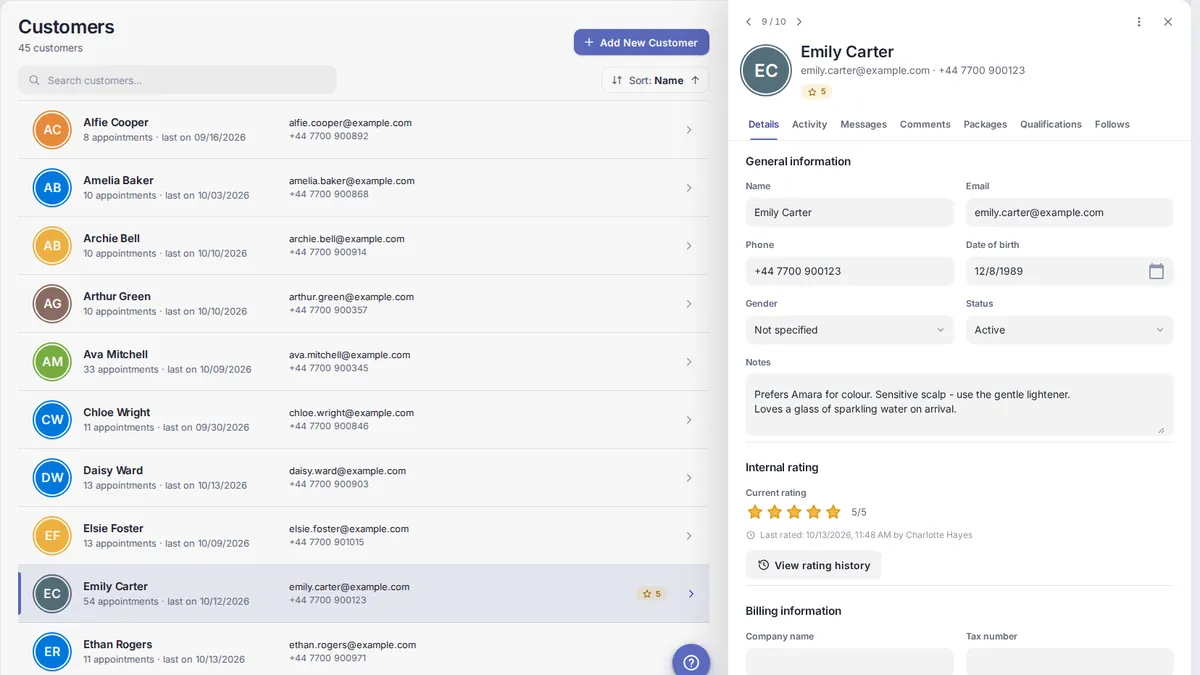The height and width of the screenshot is (675, 1200).
Task: Click Add New Customer button
Action: (641, 42)
